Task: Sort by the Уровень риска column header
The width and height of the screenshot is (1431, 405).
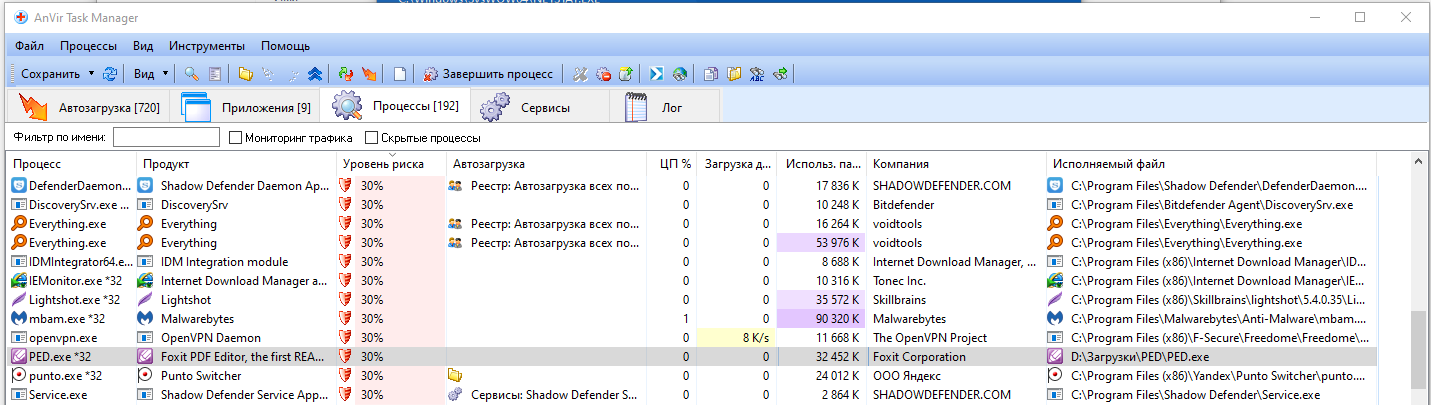Action: coord(383,164)
